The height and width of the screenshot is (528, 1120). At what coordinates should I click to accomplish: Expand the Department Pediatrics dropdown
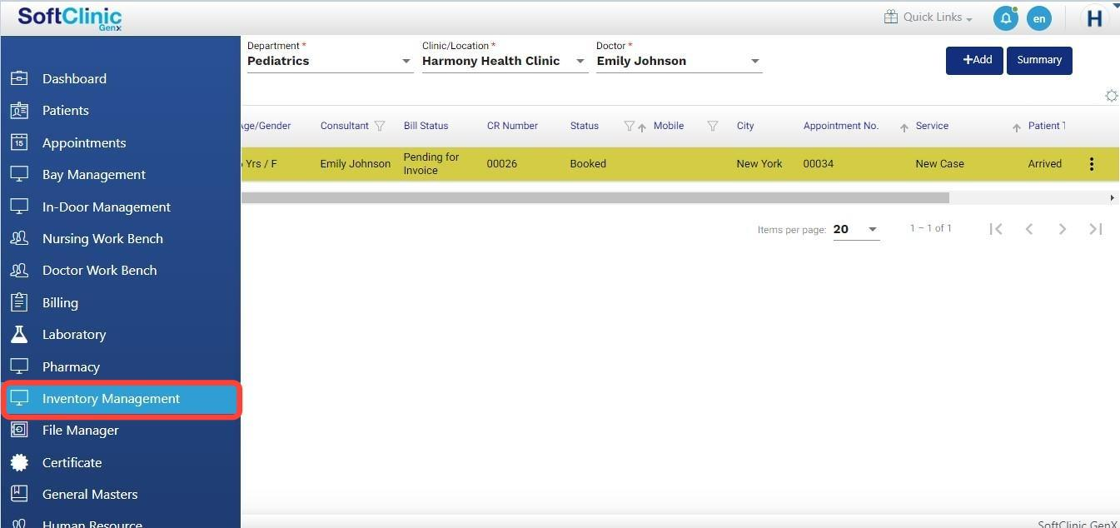406,61
